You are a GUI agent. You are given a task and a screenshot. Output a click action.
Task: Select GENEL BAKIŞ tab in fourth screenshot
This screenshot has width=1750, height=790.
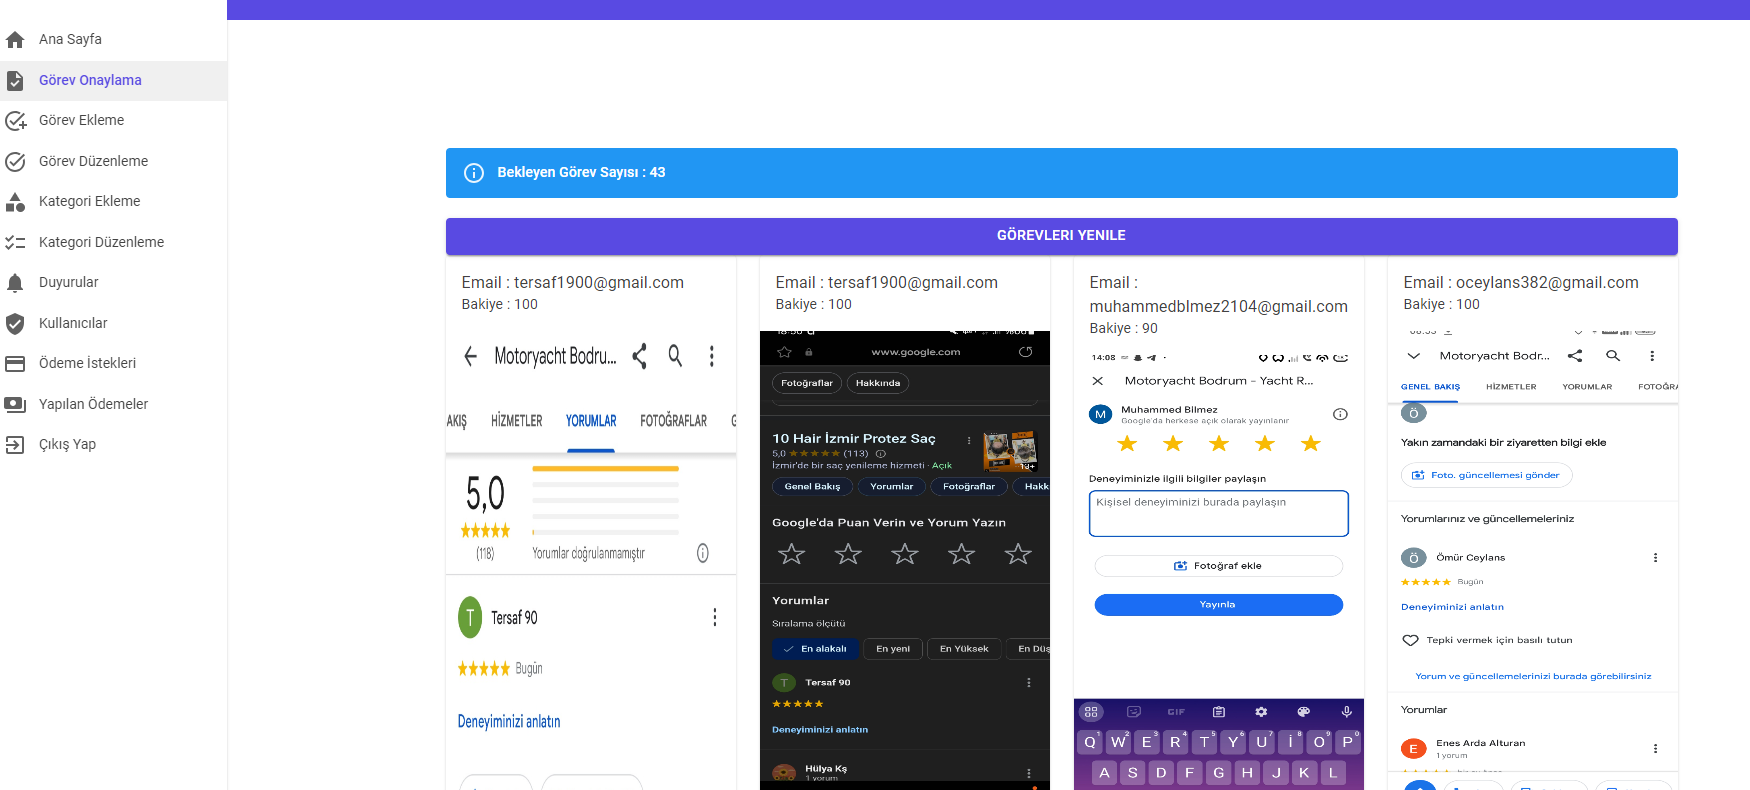pos(1430,387)
